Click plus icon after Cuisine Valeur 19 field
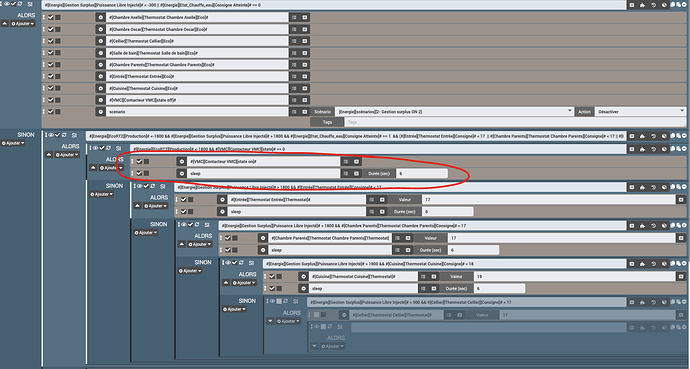Image resolution: width=690 pixels, height=369 pixels. pyautogui.click(x=681, y=277)
